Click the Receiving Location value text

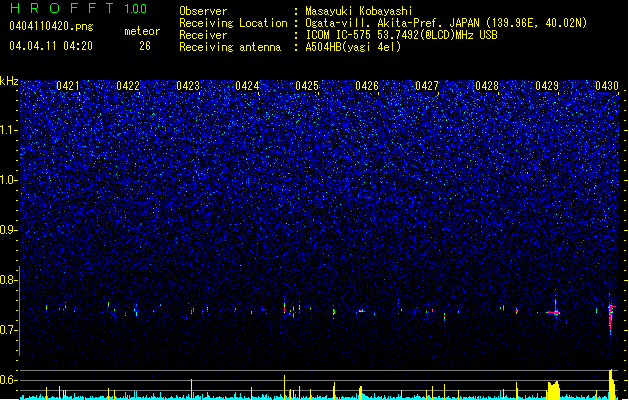click(446, 23)
